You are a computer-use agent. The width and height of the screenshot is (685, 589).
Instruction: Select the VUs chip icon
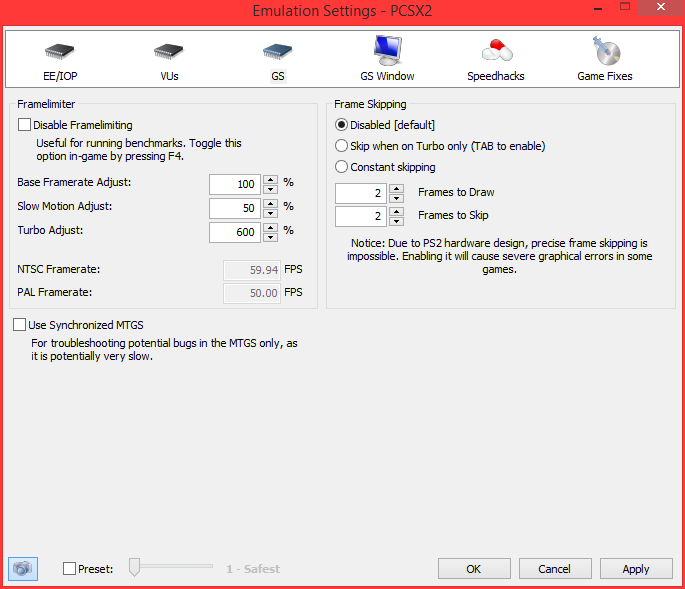(169, 50)
